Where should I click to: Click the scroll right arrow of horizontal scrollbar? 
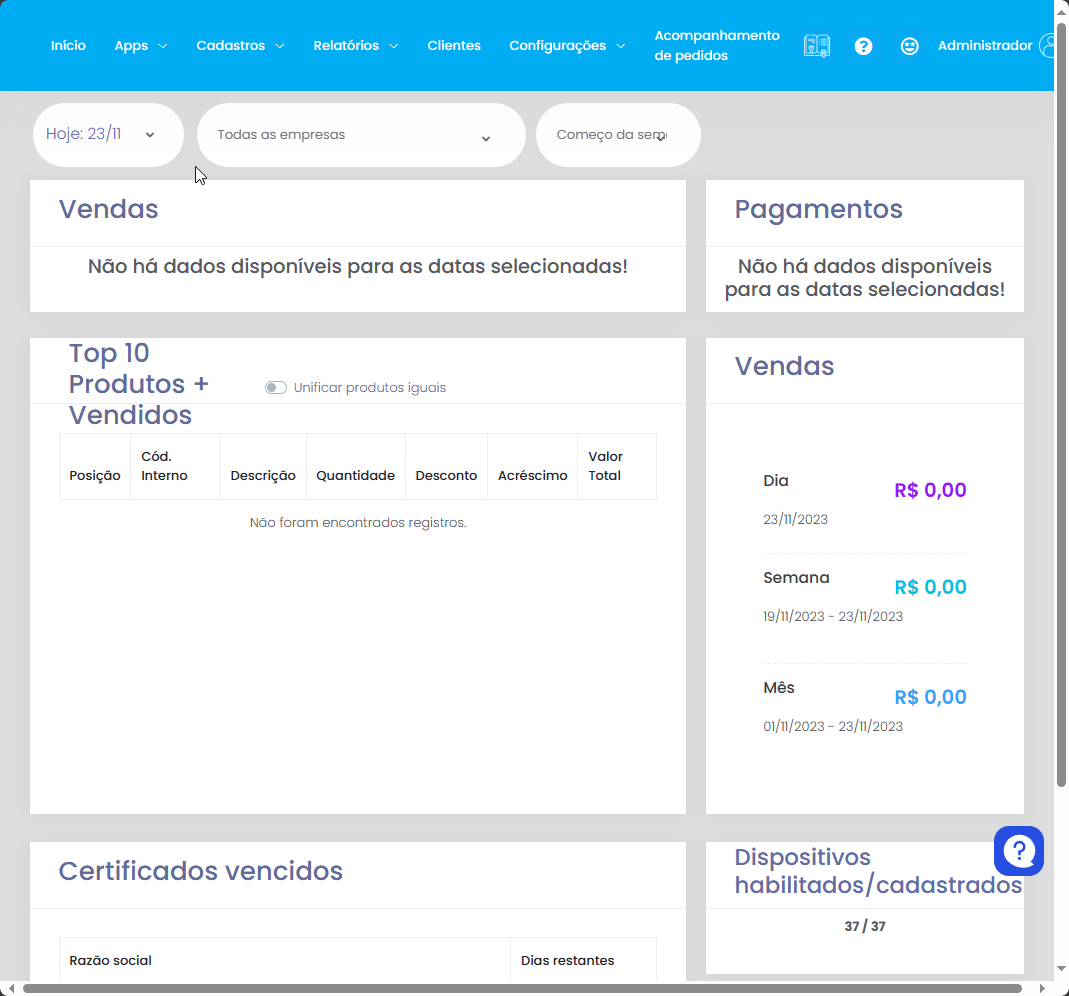pos(1042,989)
